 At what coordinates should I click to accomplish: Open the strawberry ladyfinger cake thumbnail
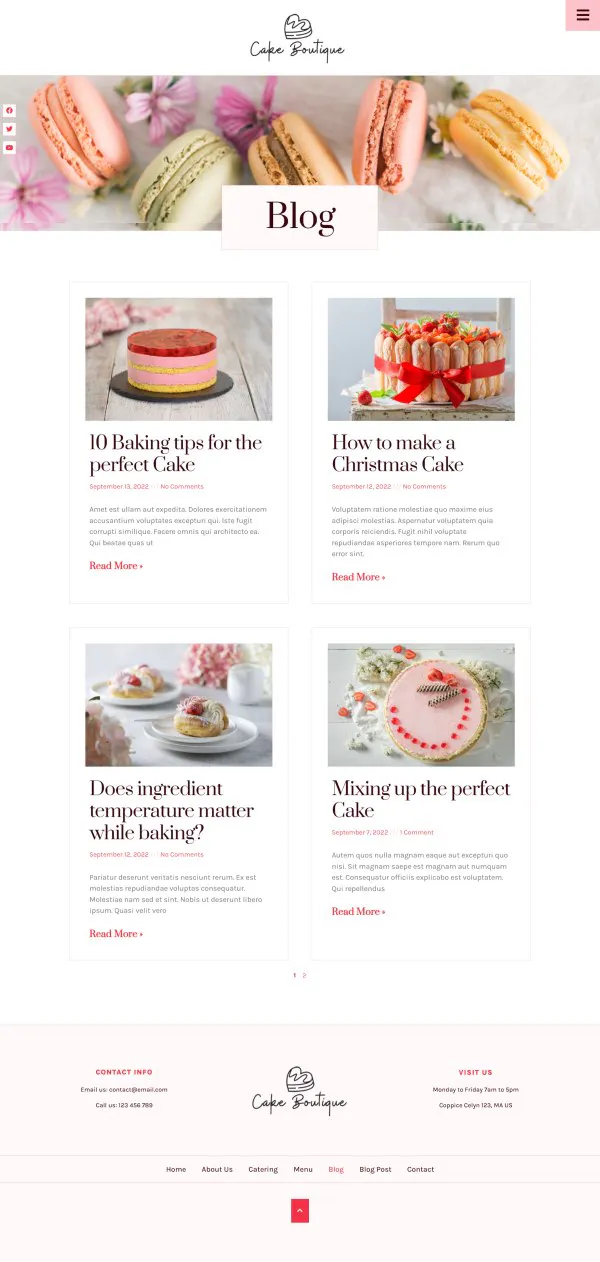[x=421, y=359]
